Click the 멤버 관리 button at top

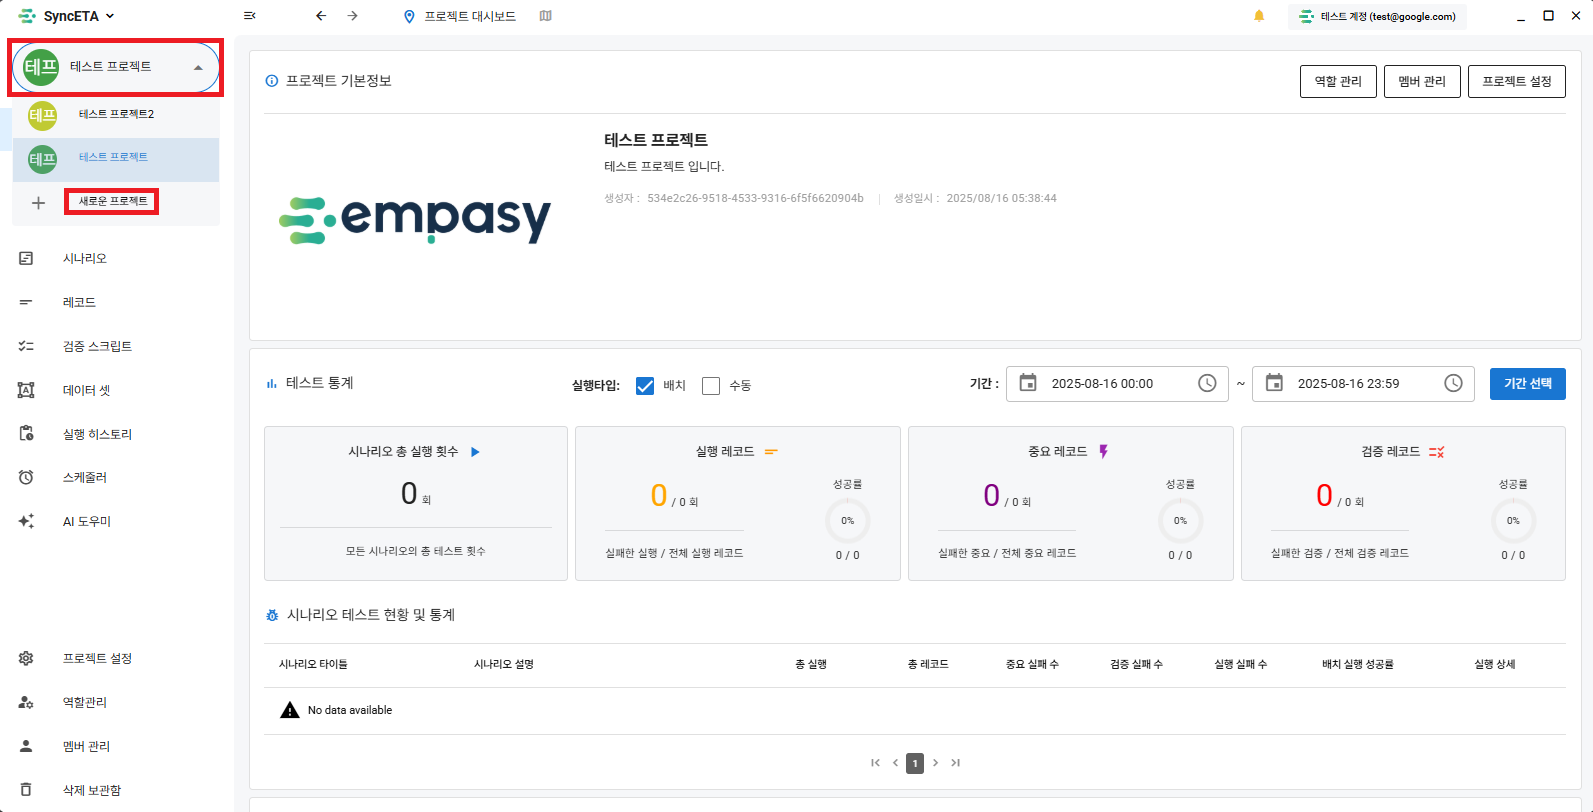[1422, 81]
